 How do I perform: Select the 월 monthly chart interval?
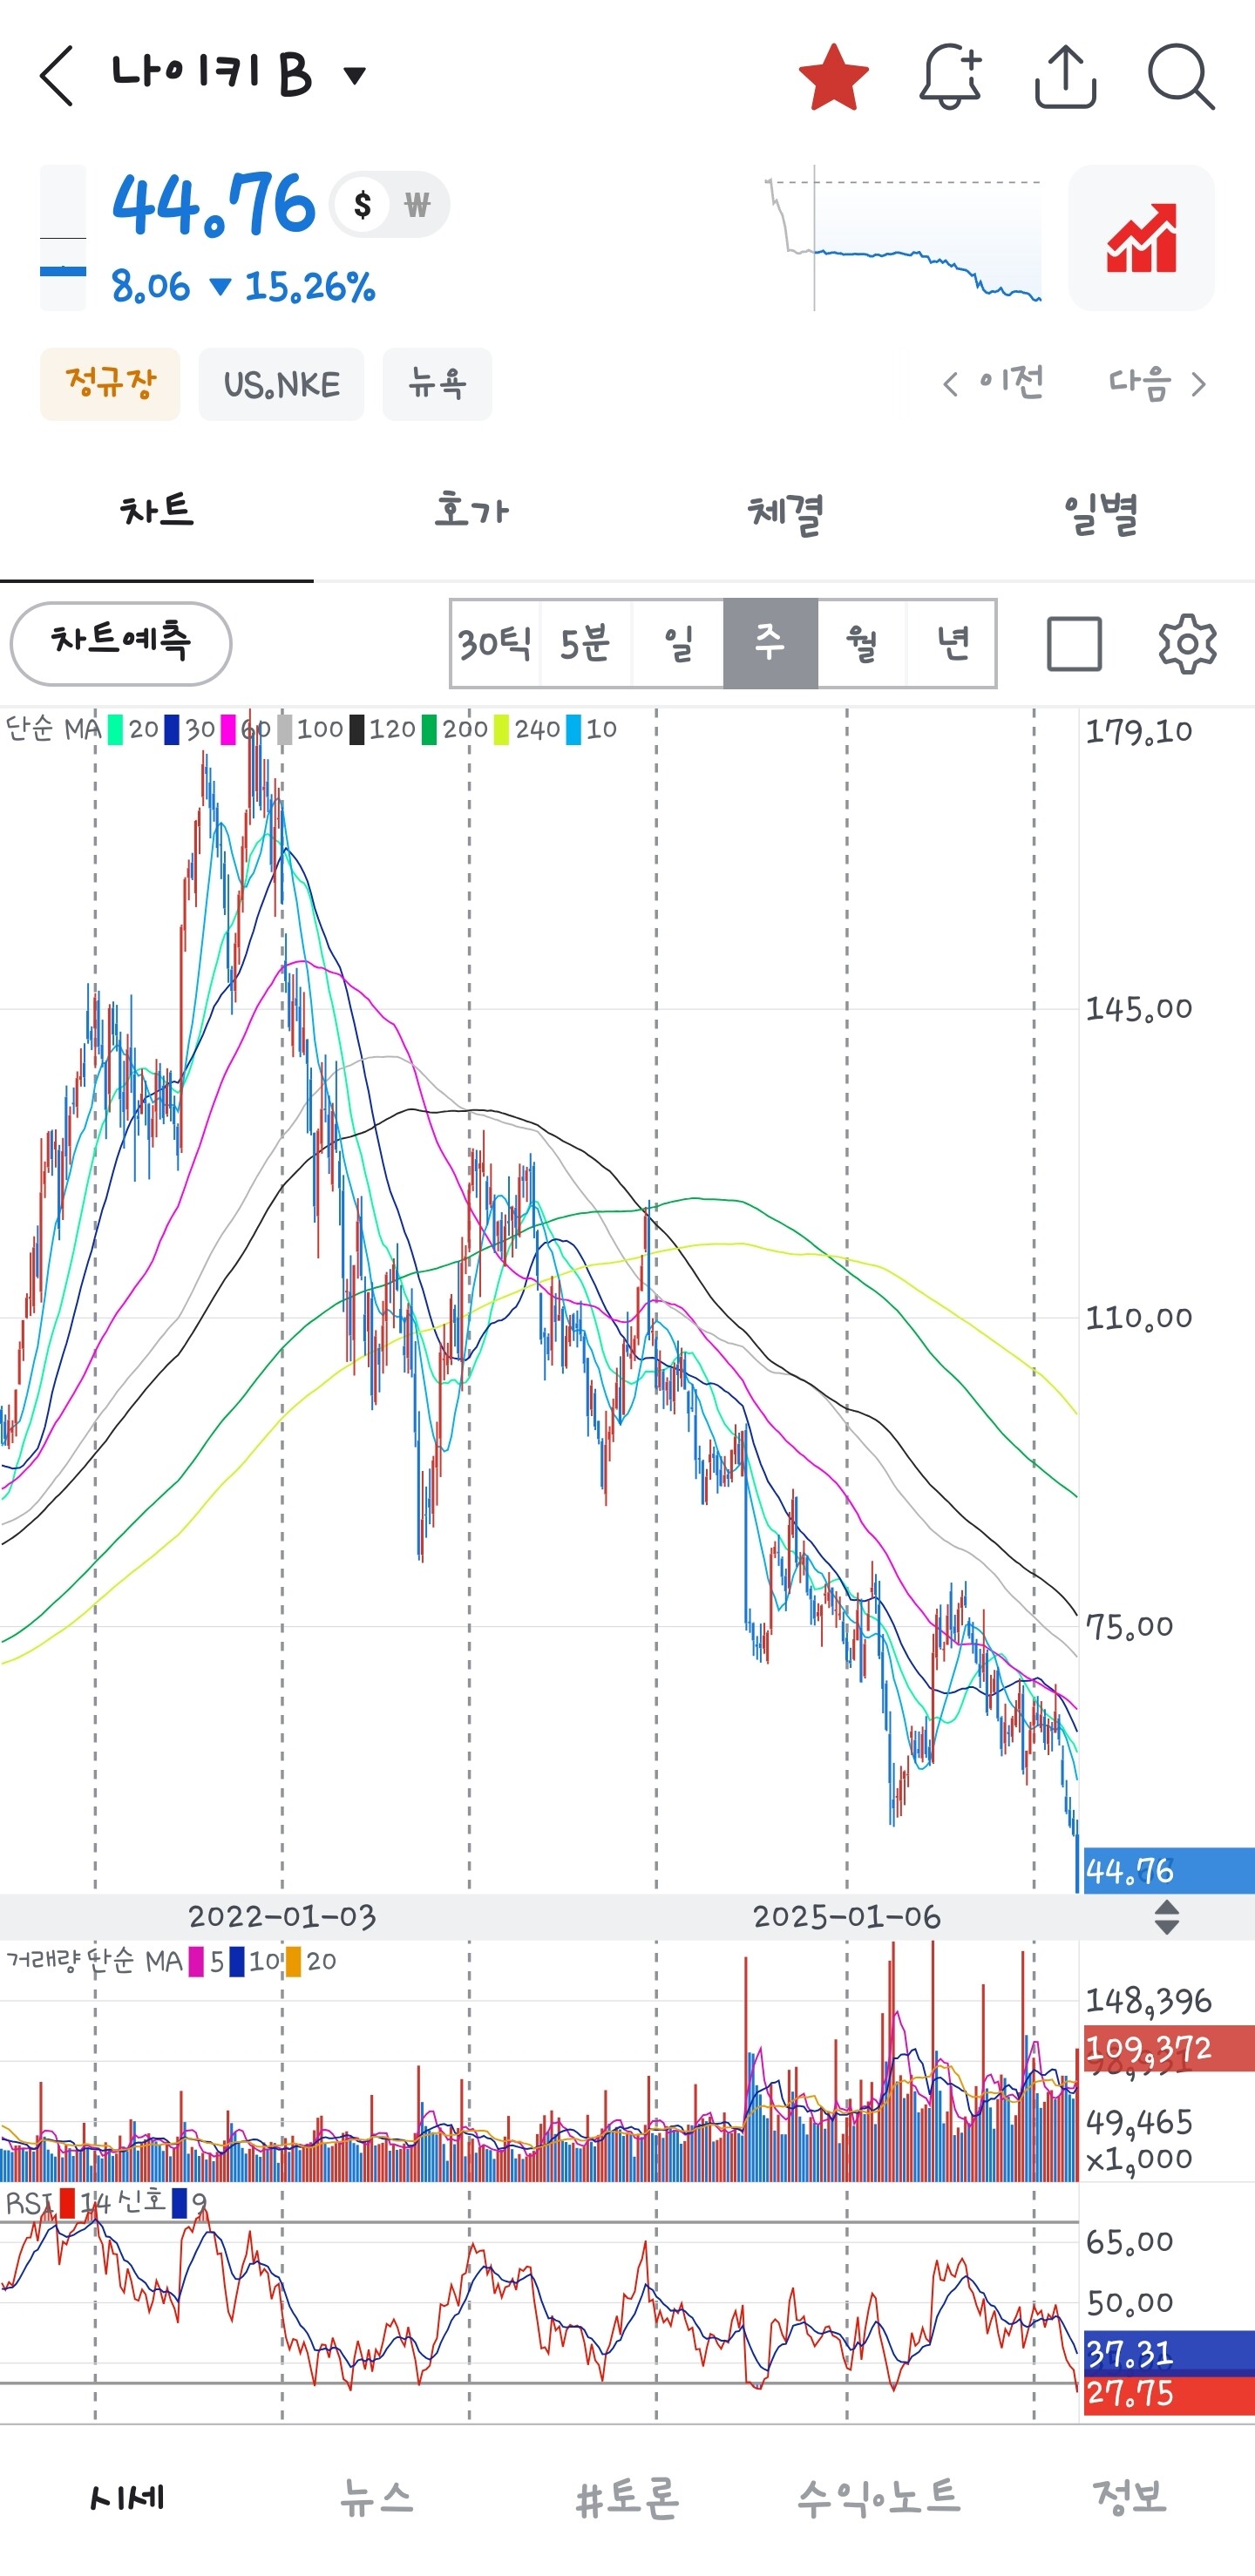coord(861,643)
